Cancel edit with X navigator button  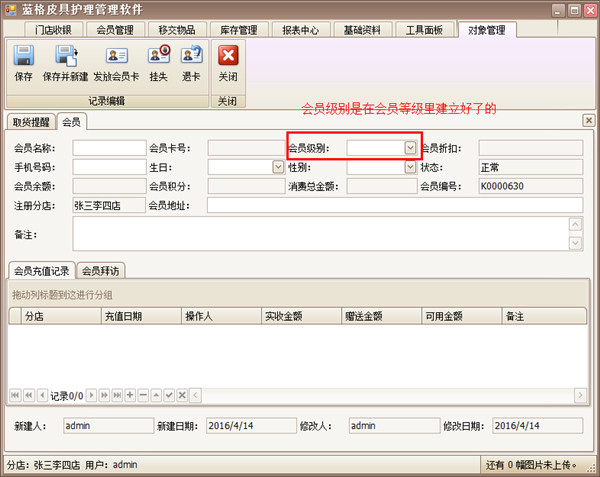pyautogui.click(x=182, y=395)
